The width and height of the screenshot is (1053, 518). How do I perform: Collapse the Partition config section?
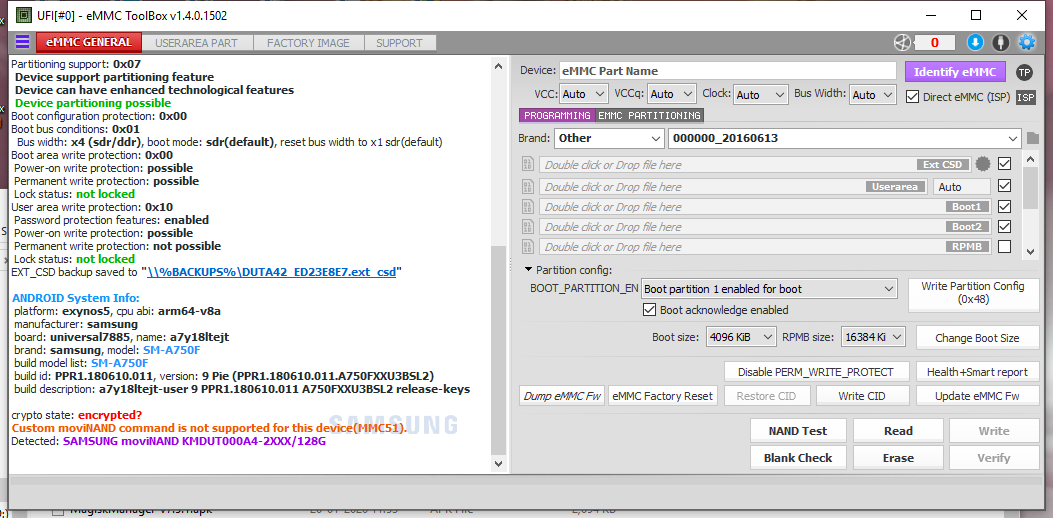529,270
